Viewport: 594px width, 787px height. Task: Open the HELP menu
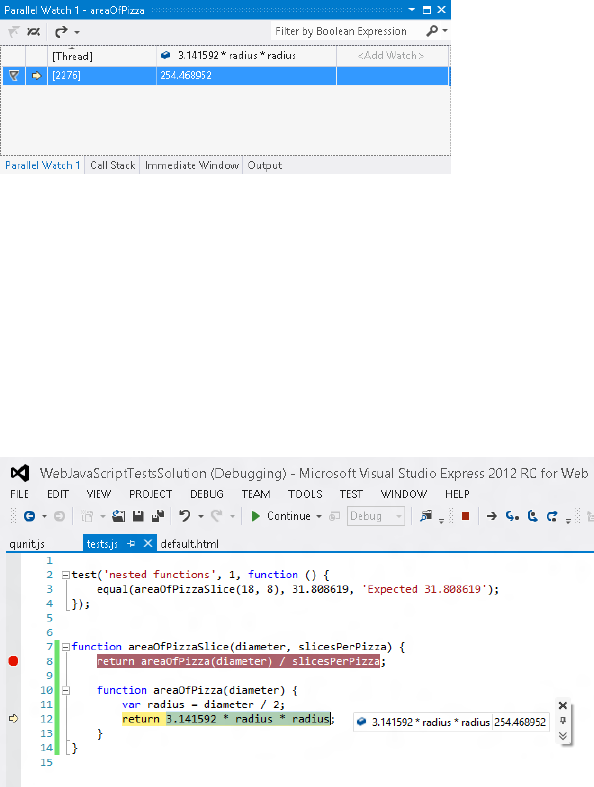point(457,494)
